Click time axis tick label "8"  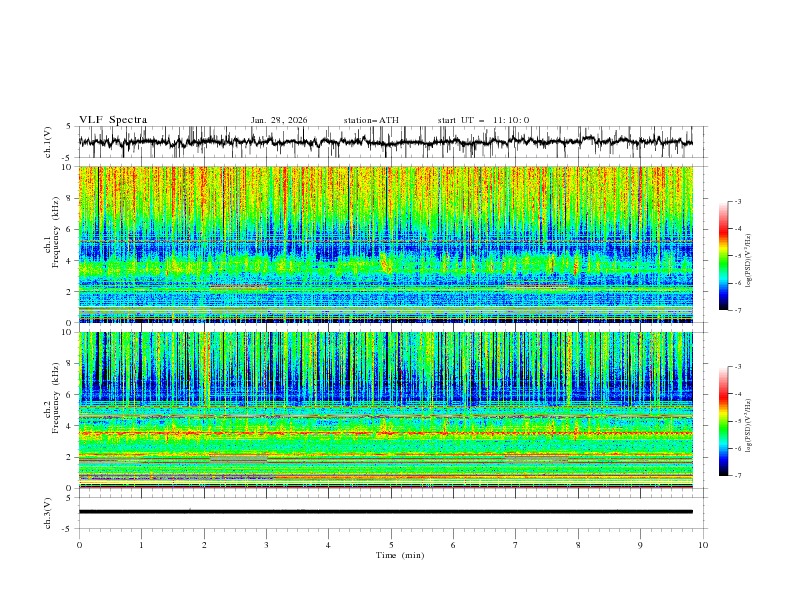pyautogui.click(x=578, y=545)
